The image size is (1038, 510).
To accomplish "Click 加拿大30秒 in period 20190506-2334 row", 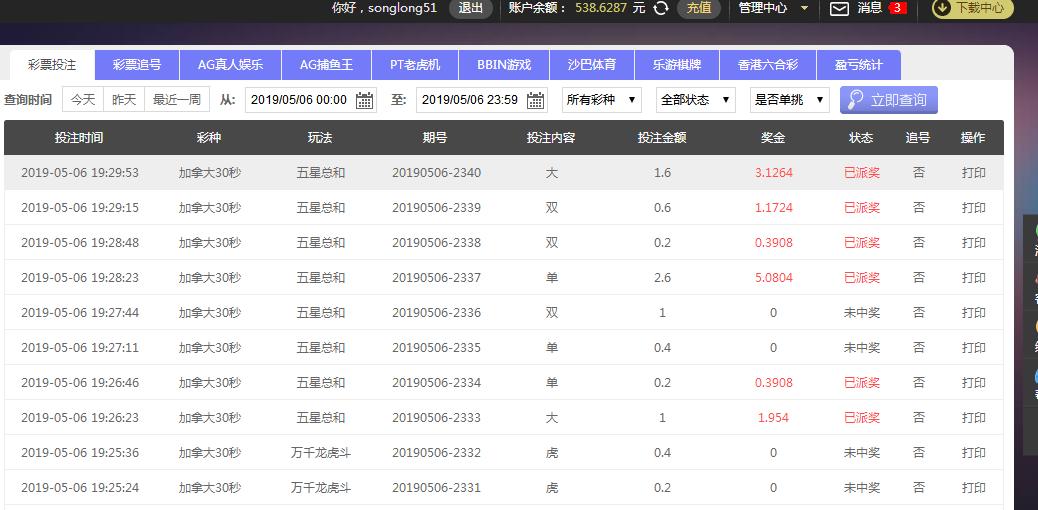I will tap(210, 383).
